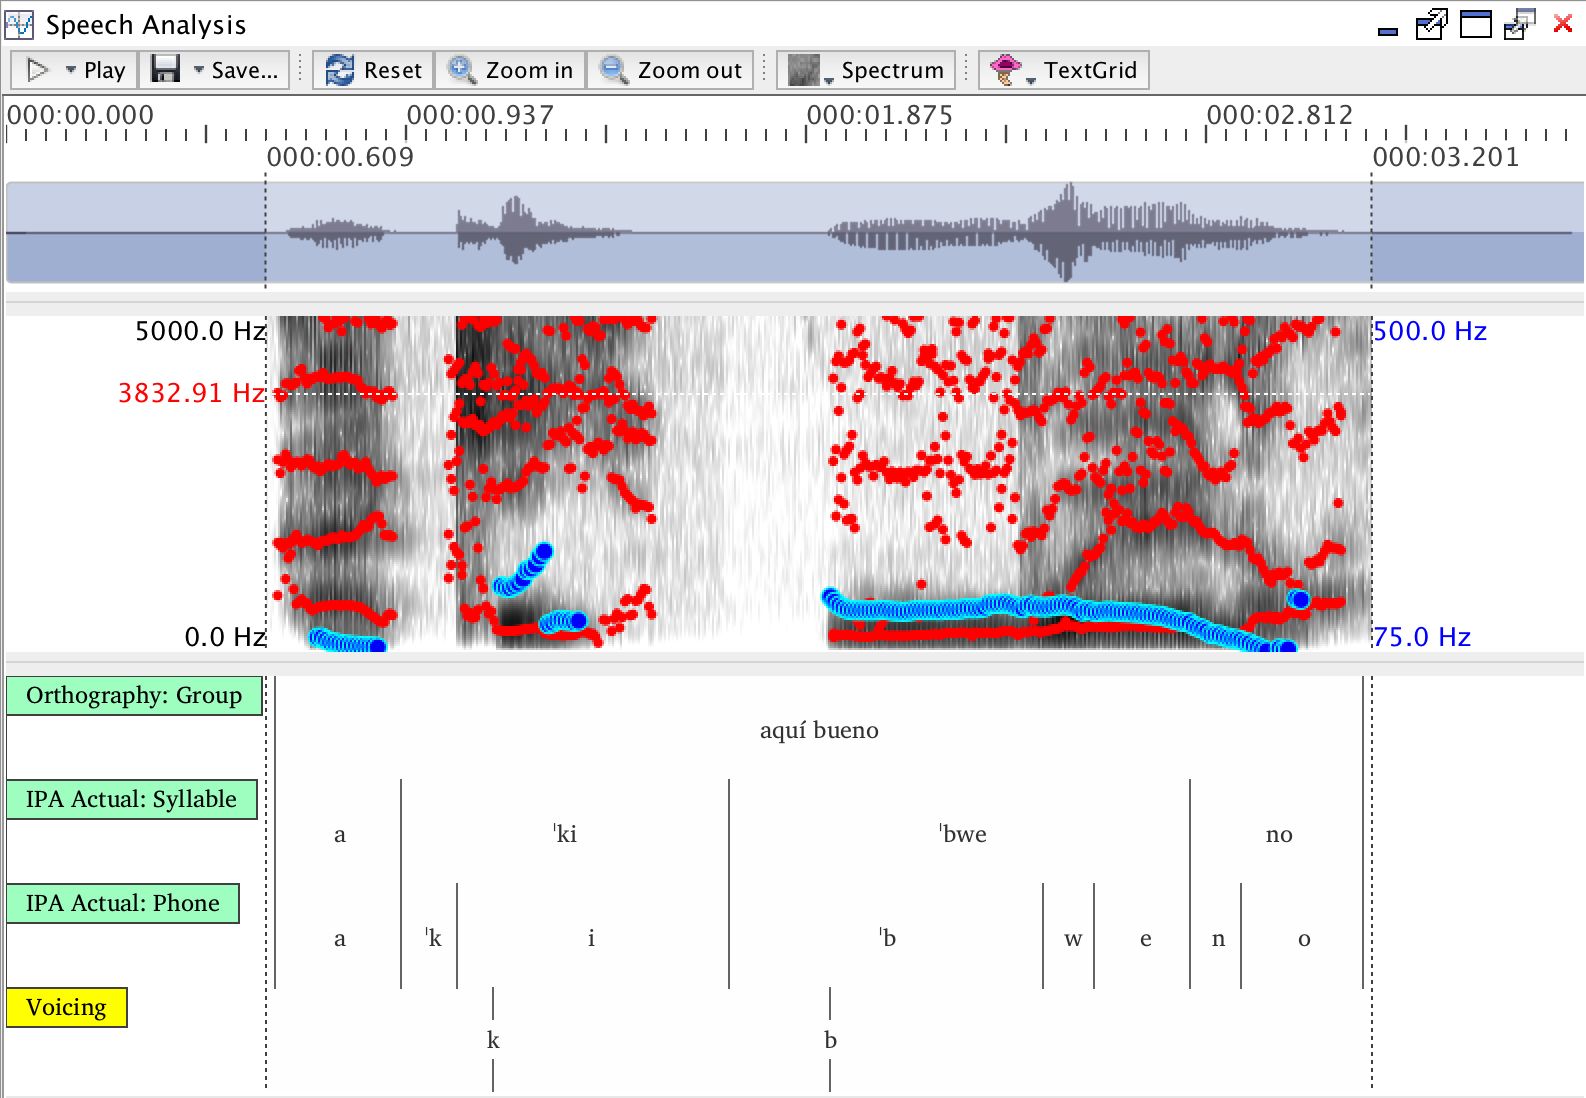Open the TextGrid menu
Screen dimensions: 1586x1098
point(1064,70)
